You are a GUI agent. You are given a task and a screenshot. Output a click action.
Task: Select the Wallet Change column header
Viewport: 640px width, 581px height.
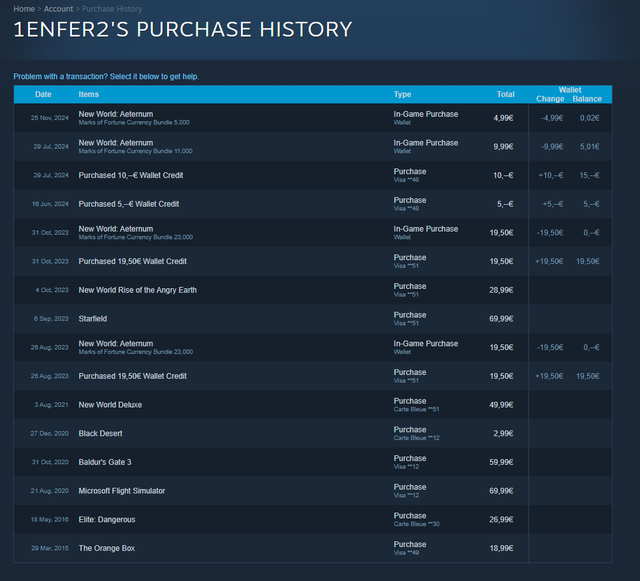550,99
